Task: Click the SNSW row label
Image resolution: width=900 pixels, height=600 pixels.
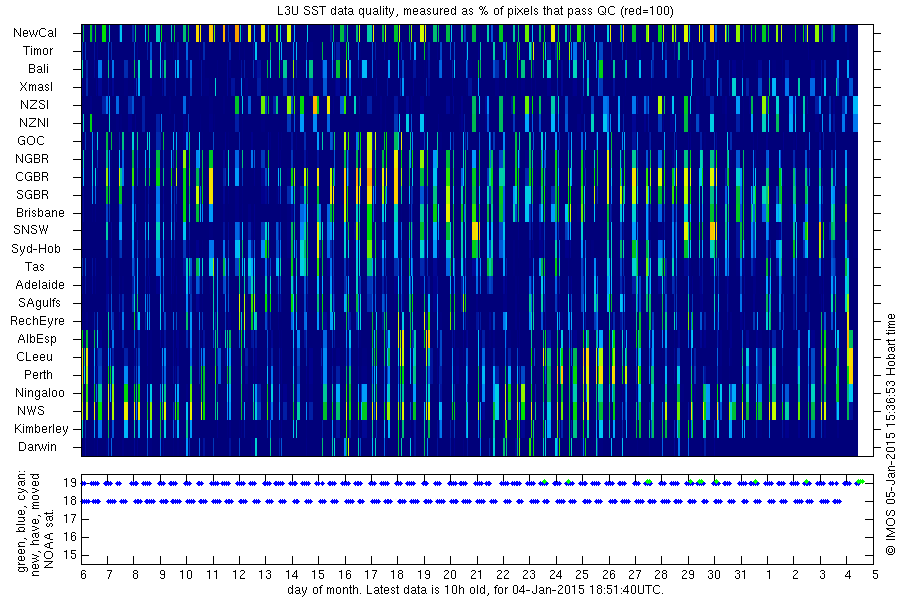Action: pos(31,230)
